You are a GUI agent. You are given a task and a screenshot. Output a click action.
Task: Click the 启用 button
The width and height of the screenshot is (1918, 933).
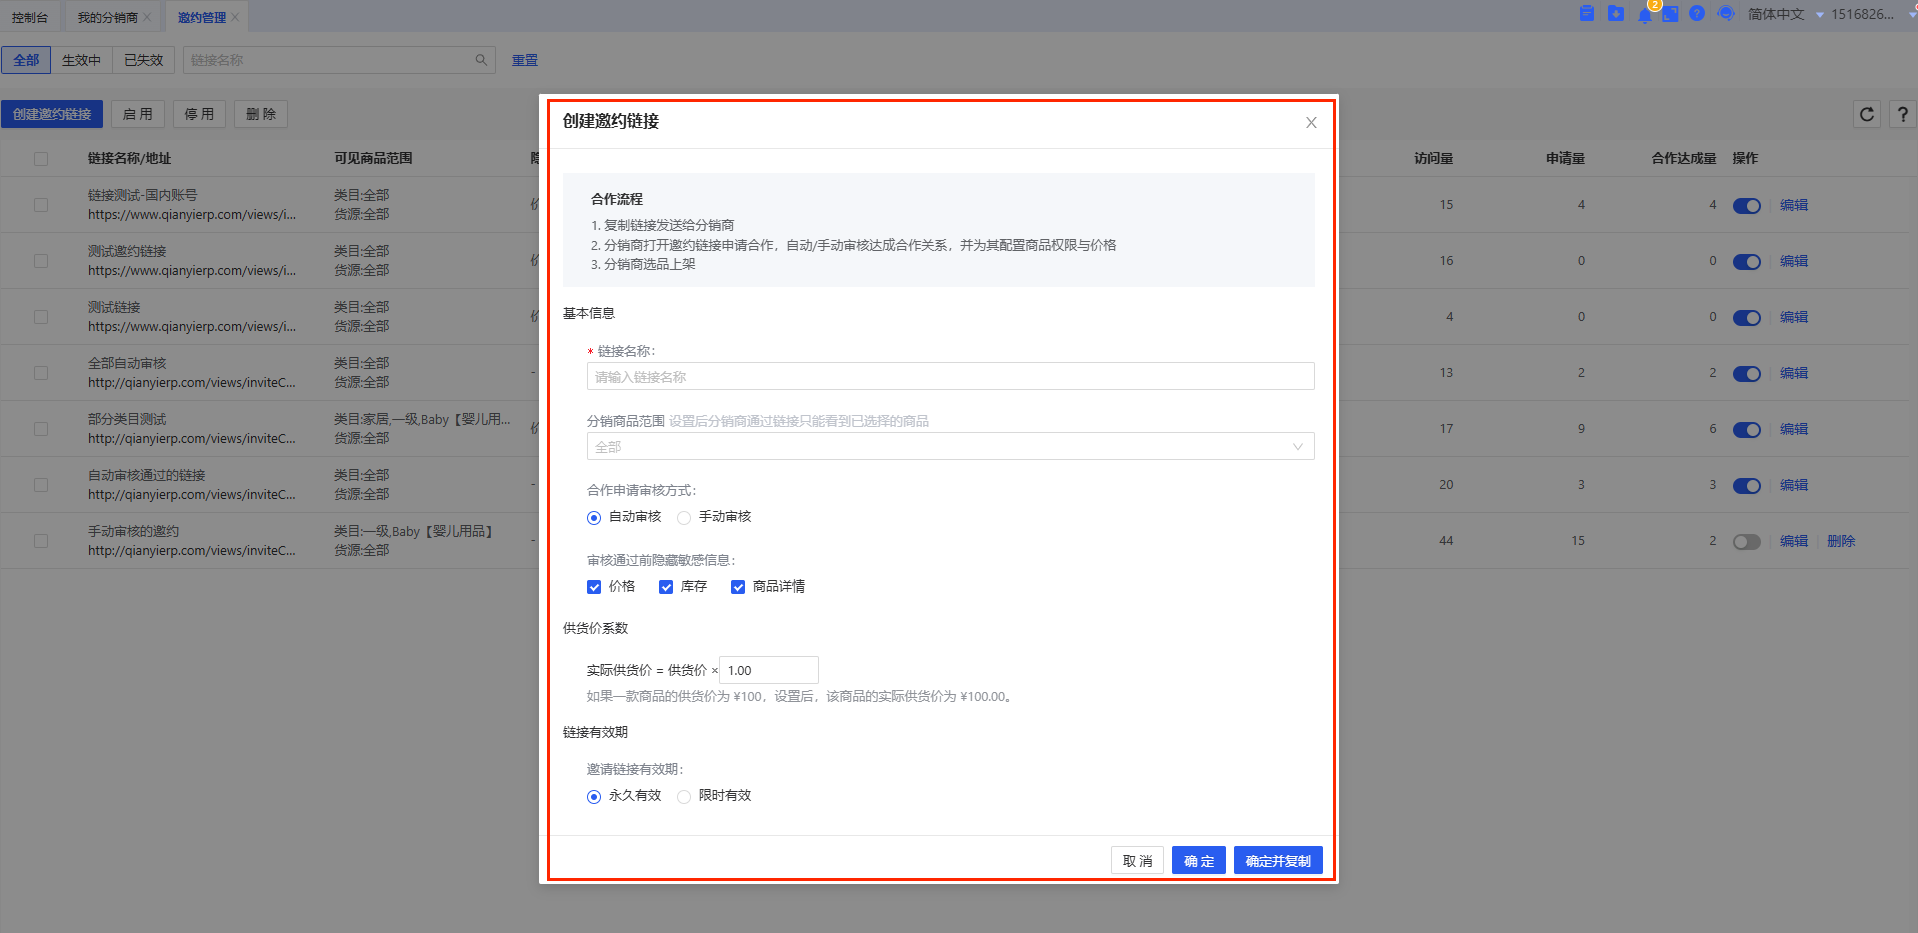pyautogui.click(x=138, y=114)
